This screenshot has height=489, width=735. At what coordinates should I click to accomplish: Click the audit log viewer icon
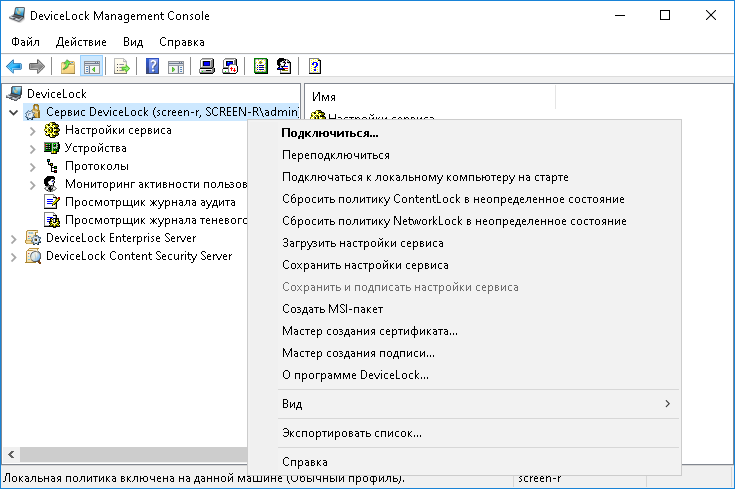click(52, 202)
